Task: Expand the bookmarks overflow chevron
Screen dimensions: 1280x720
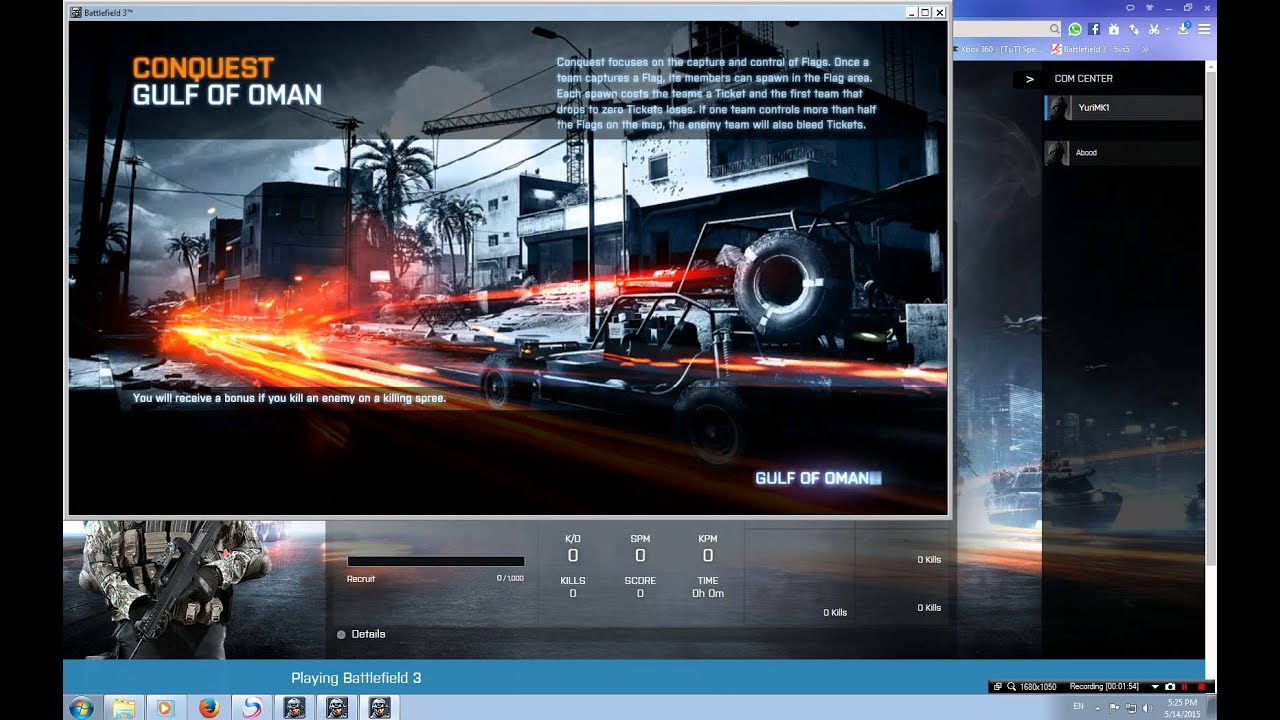Action: (x=1145, y=49)
